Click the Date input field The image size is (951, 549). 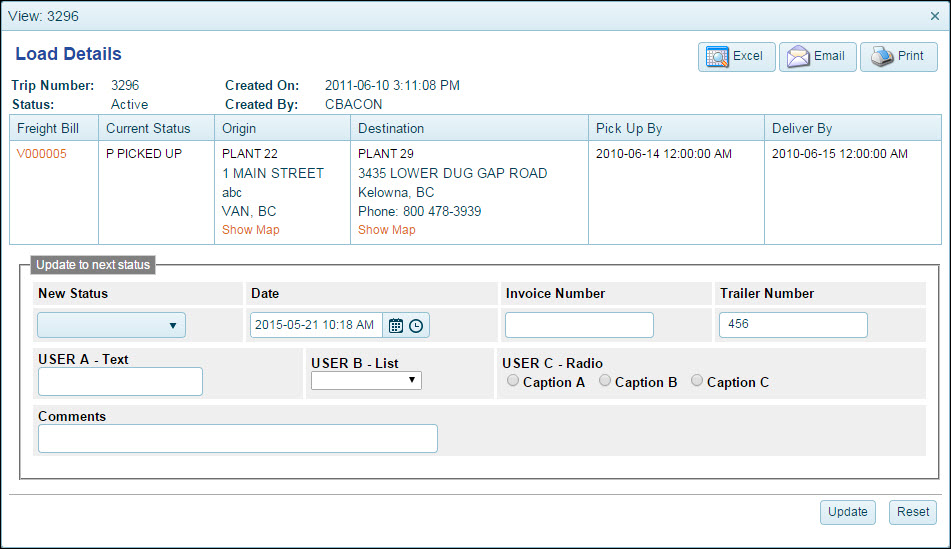(316, 325)
